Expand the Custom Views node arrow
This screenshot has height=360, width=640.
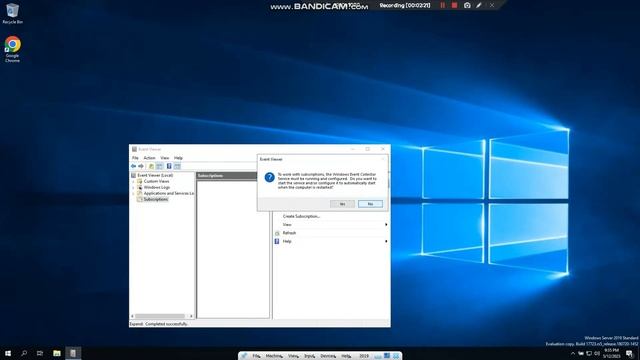133,181
